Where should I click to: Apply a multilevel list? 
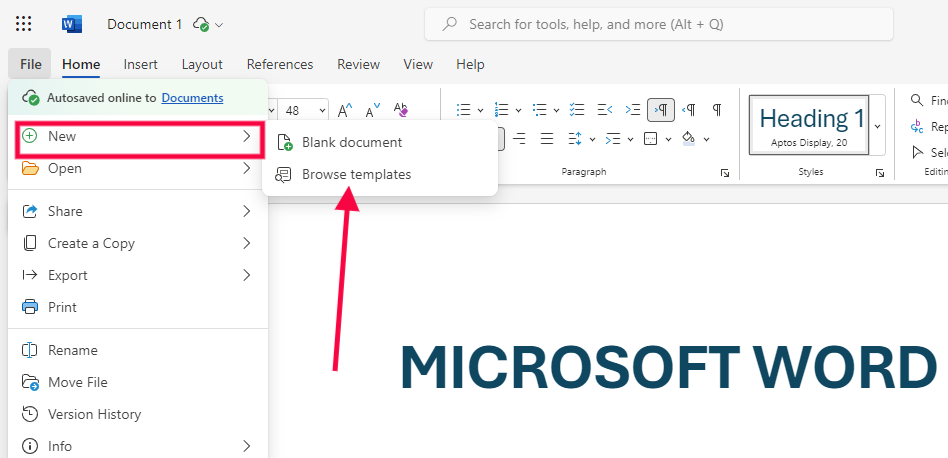pos(540,110)
